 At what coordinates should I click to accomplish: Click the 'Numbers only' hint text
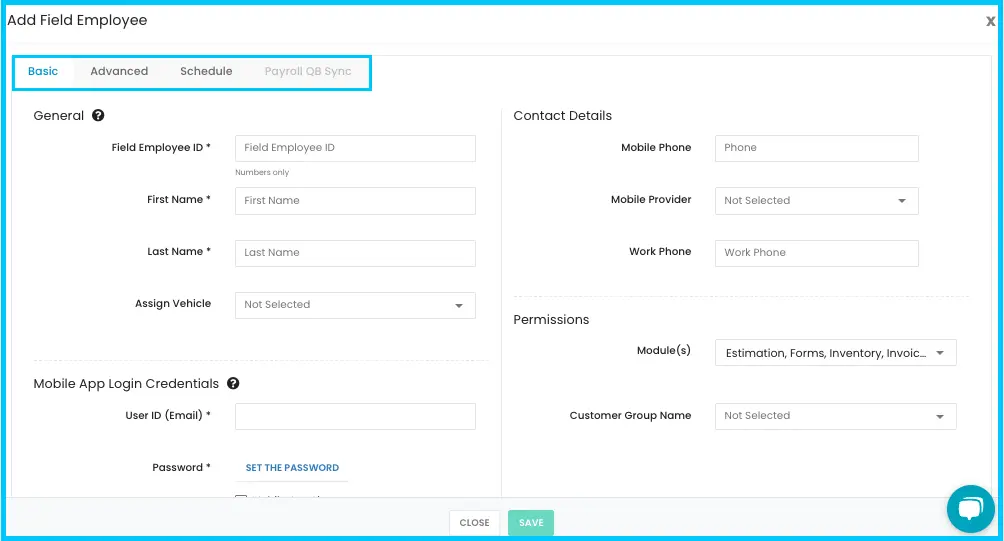point(262,172)
